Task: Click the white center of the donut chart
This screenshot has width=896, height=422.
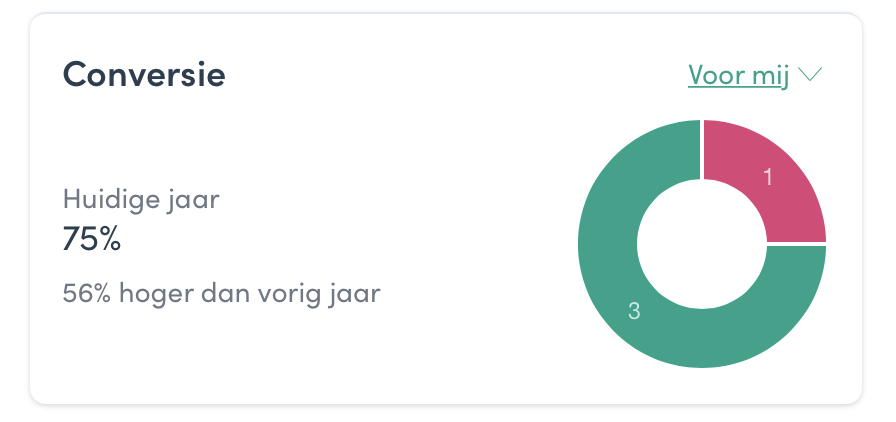Action: pos(702,244)
